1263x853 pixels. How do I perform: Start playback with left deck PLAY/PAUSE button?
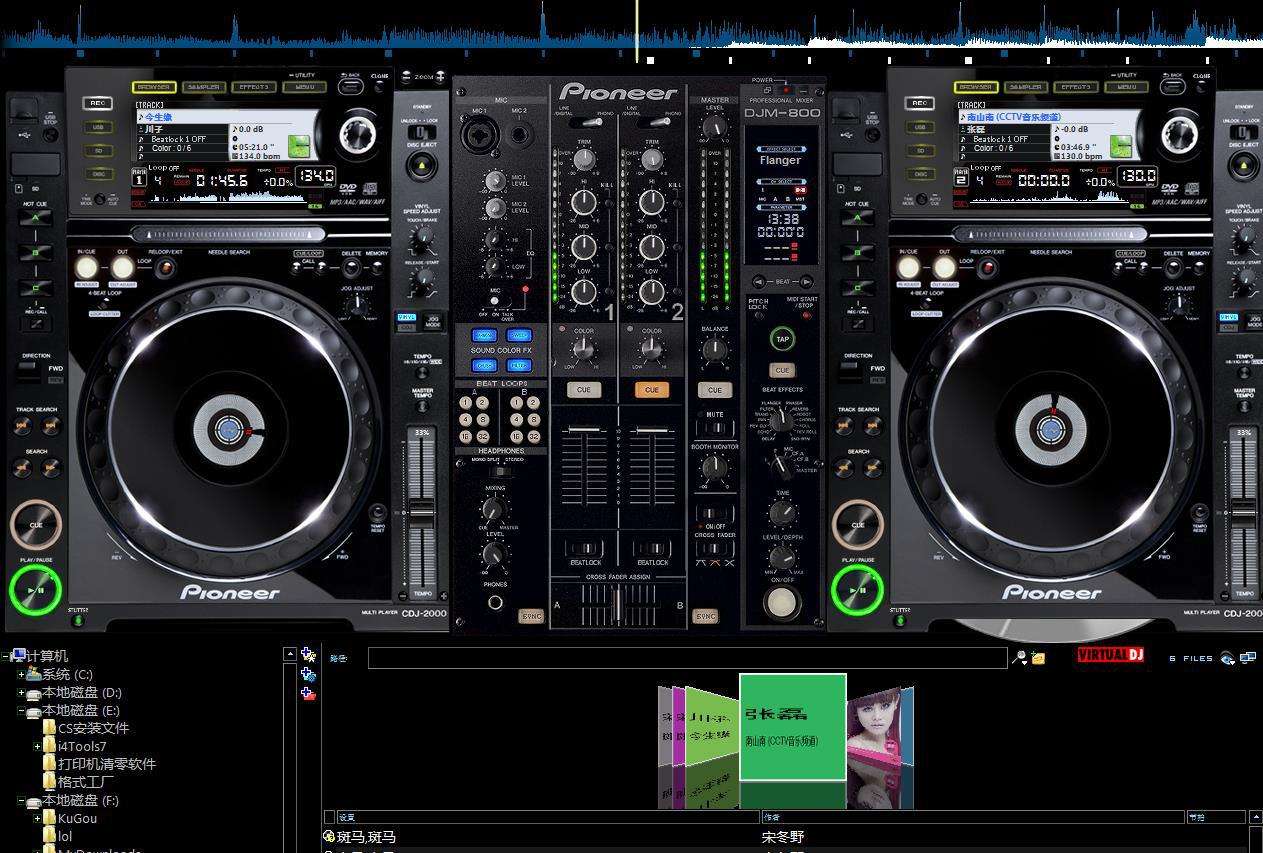click(x=35, y=591)
